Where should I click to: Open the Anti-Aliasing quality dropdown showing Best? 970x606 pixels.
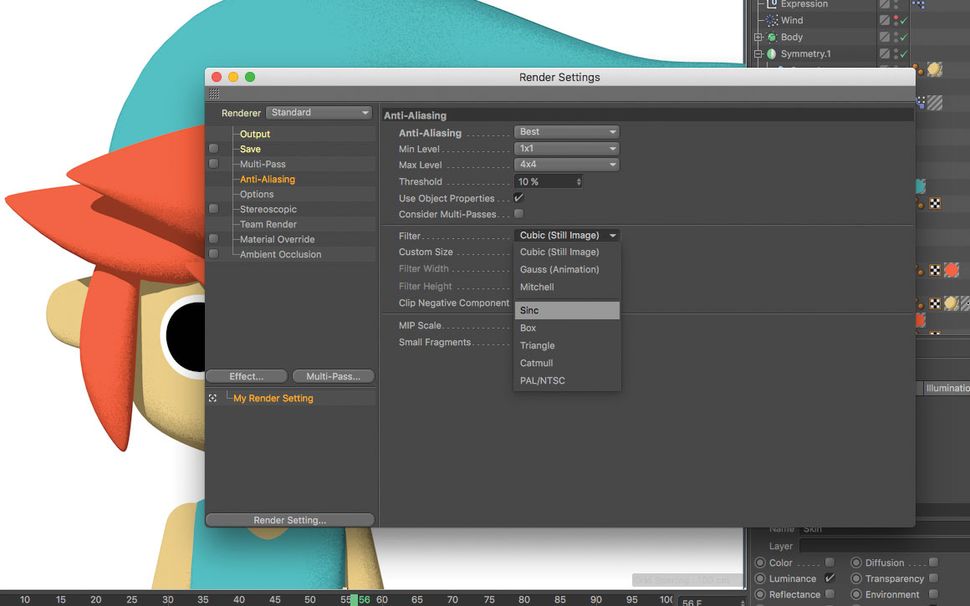click(567, 131)
